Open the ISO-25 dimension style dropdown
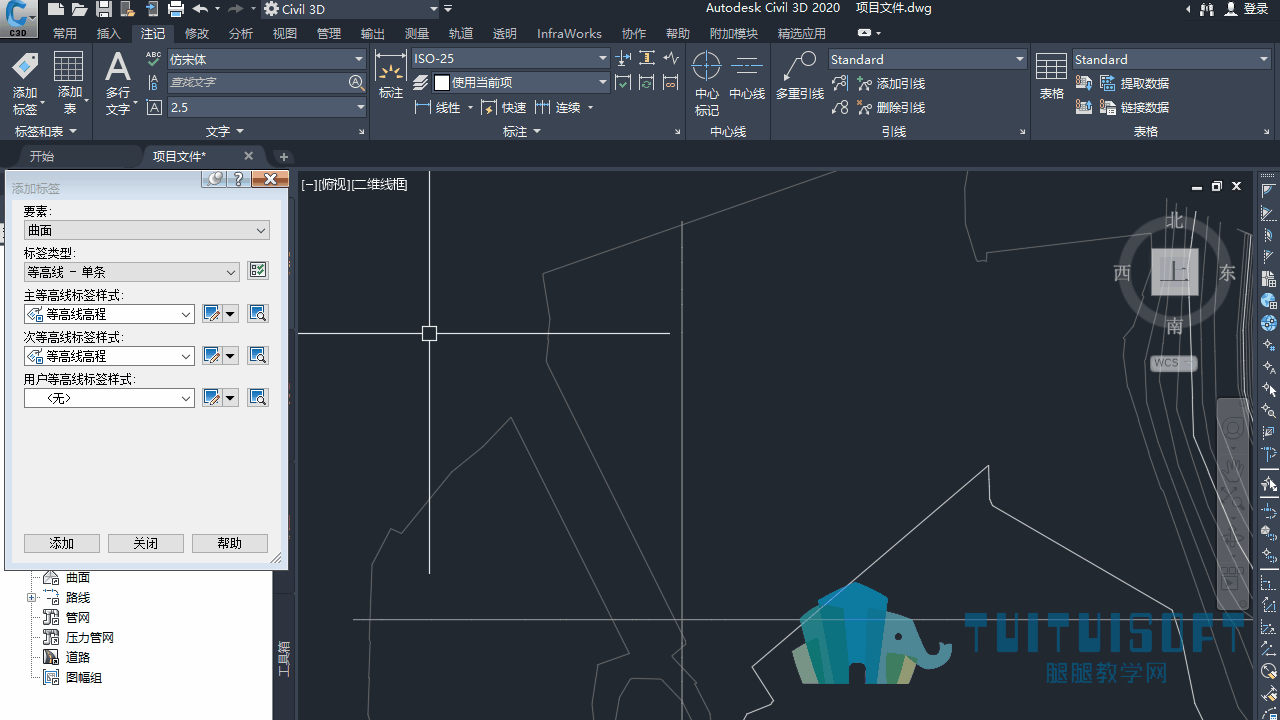1280x720 pixels. pyautogui.click(x=511, y=58)
